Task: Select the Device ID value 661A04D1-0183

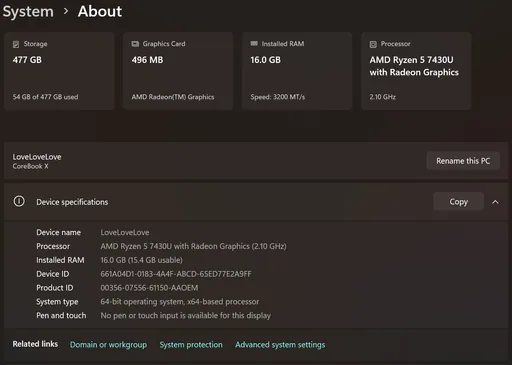Action: tap(176, 274)
